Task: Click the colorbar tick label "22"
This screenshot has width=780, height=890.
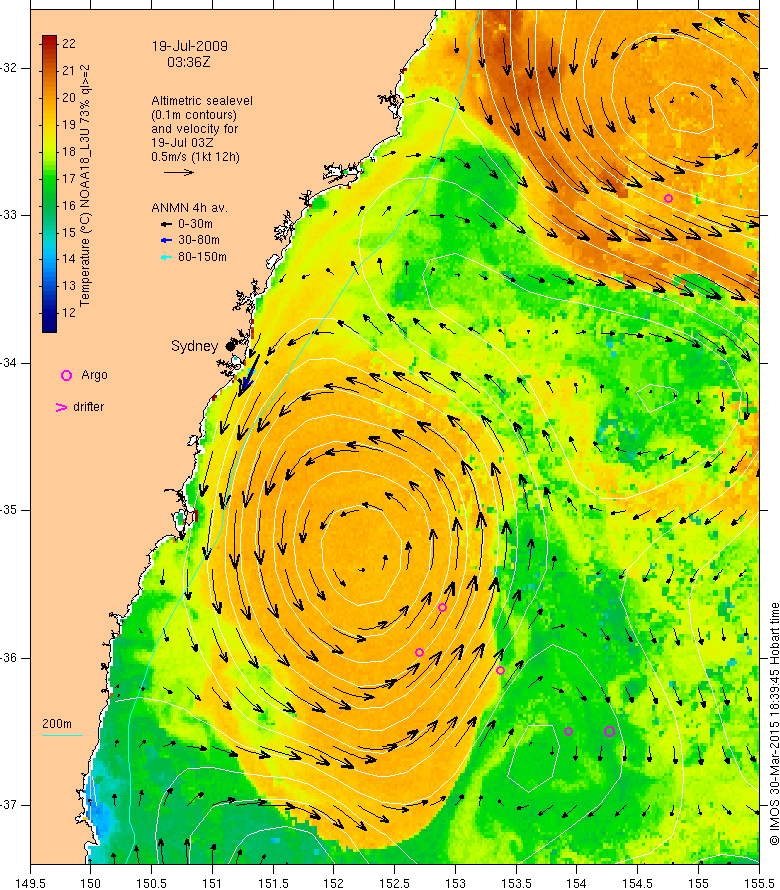Action: pyautogui.click(x=69, y=44)
